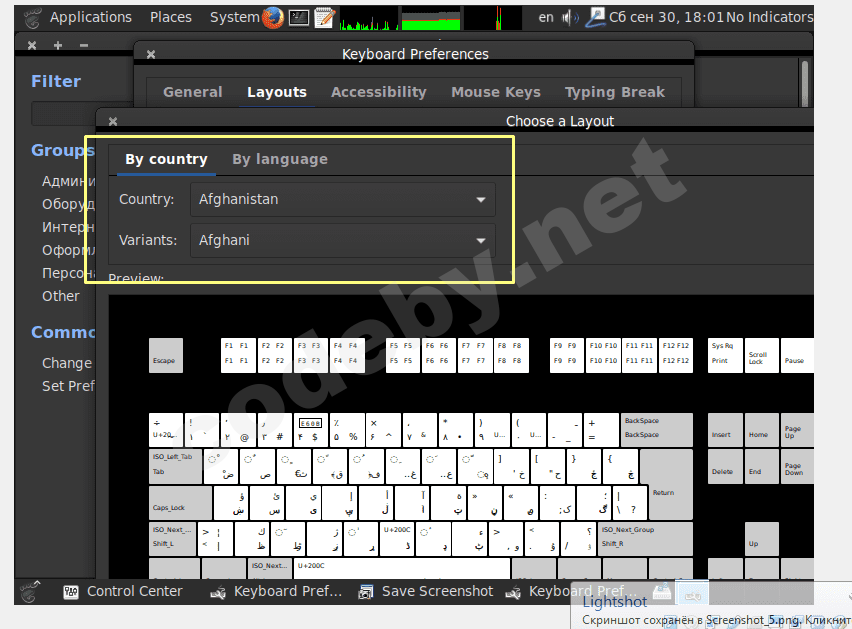852x629 pixels.
Task: Open the Applications menu
Action: pos(91,17)
